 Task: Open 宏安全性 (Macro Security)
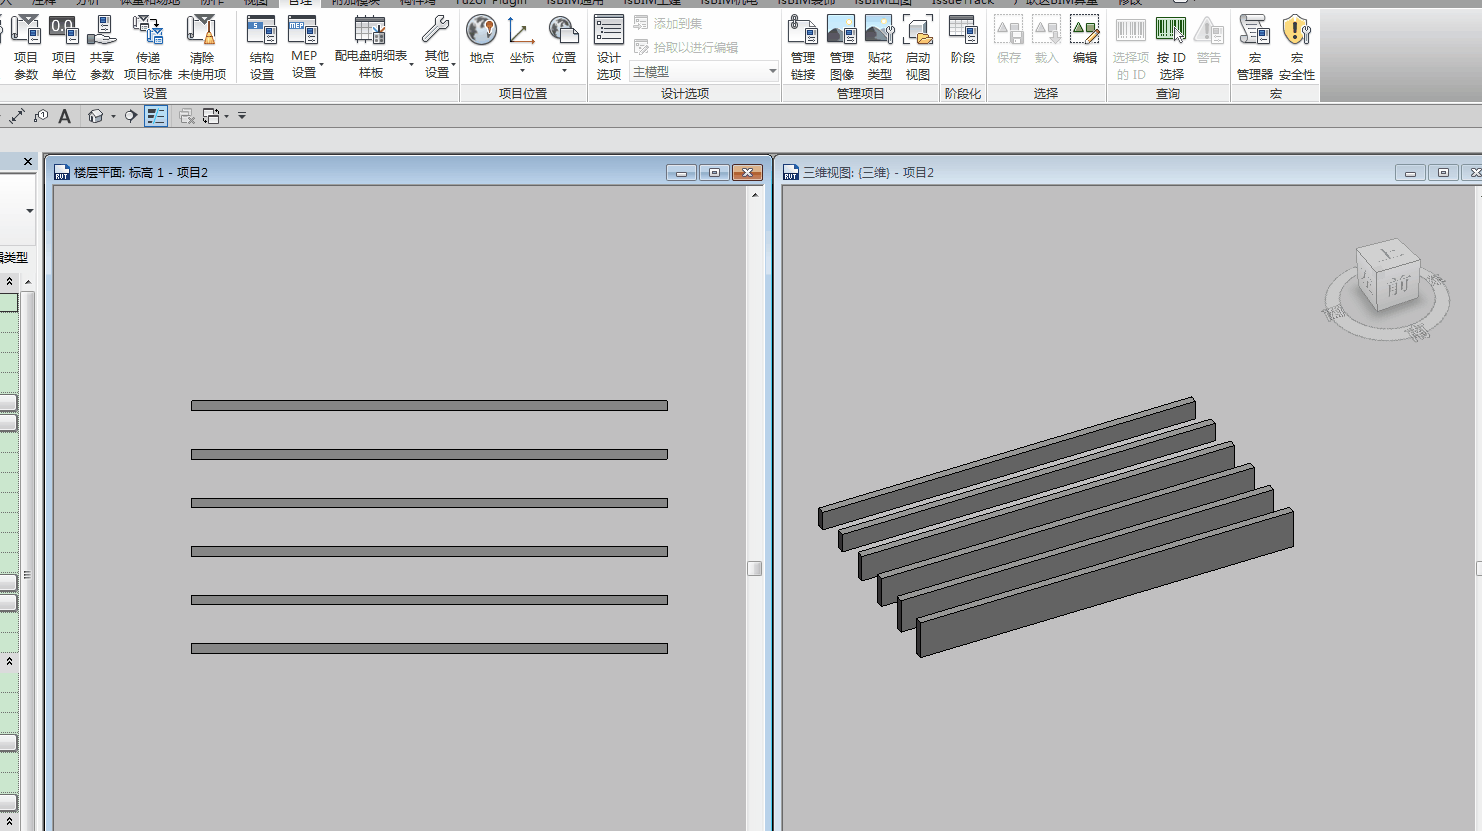(1297, 47)
